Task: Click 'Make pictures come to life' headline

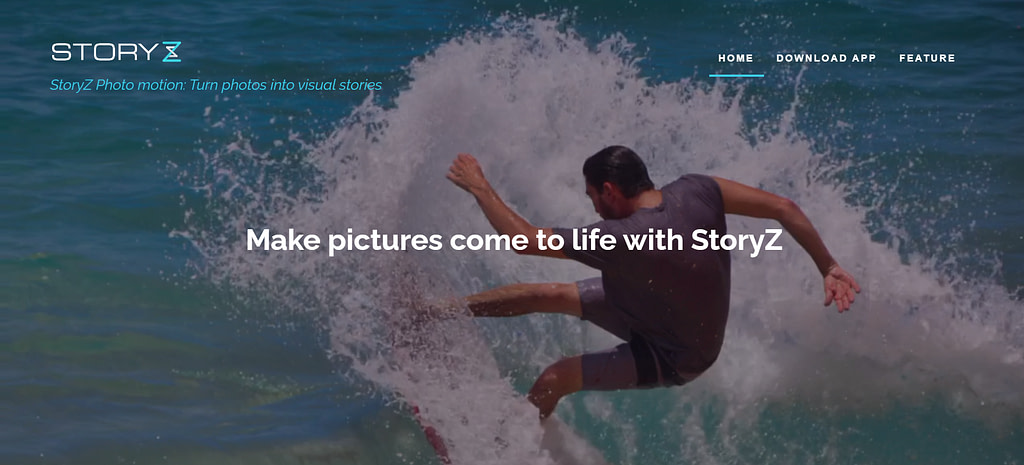Action: pyautogui.click(x=514, y=240)
